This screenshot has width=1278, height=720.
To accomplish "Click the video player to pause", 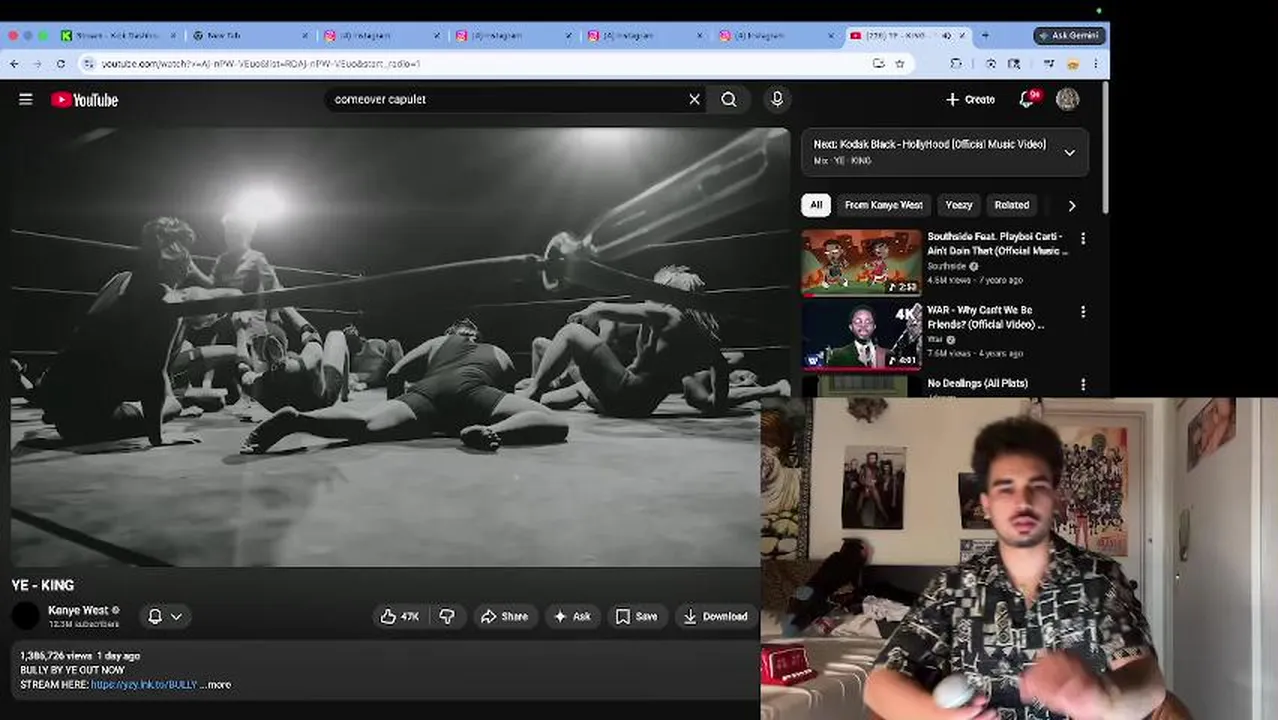I will [x=400, y=346].
